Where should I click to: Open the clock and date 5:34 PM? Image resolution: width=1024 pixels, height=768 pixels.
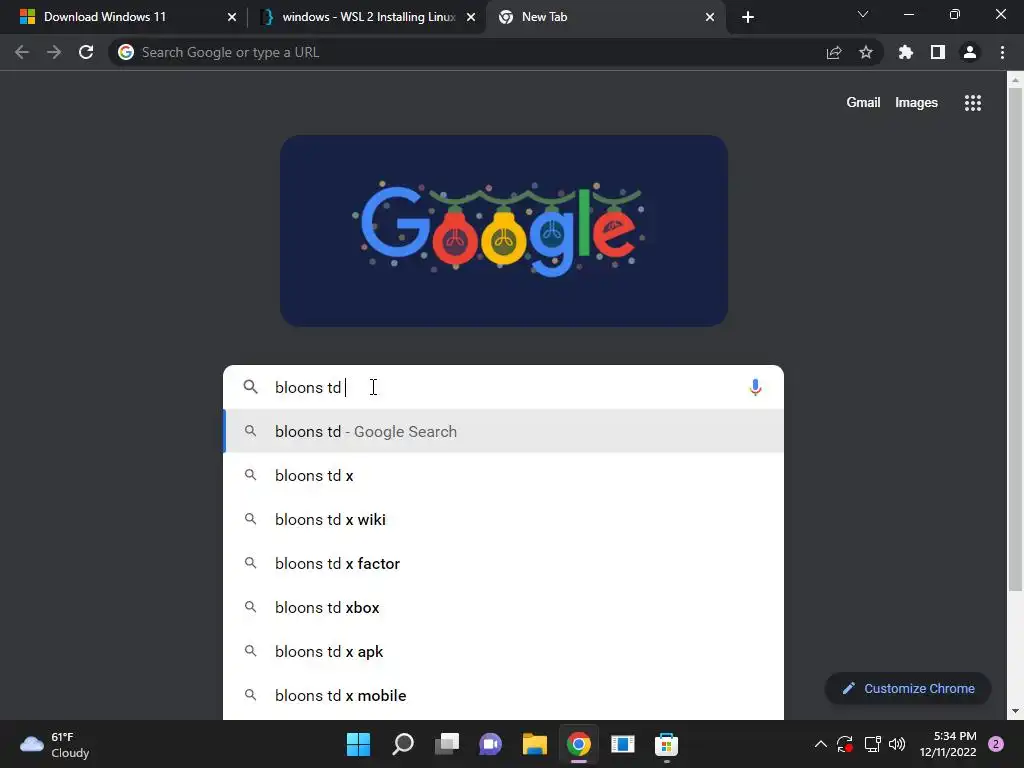click(948, 744)
